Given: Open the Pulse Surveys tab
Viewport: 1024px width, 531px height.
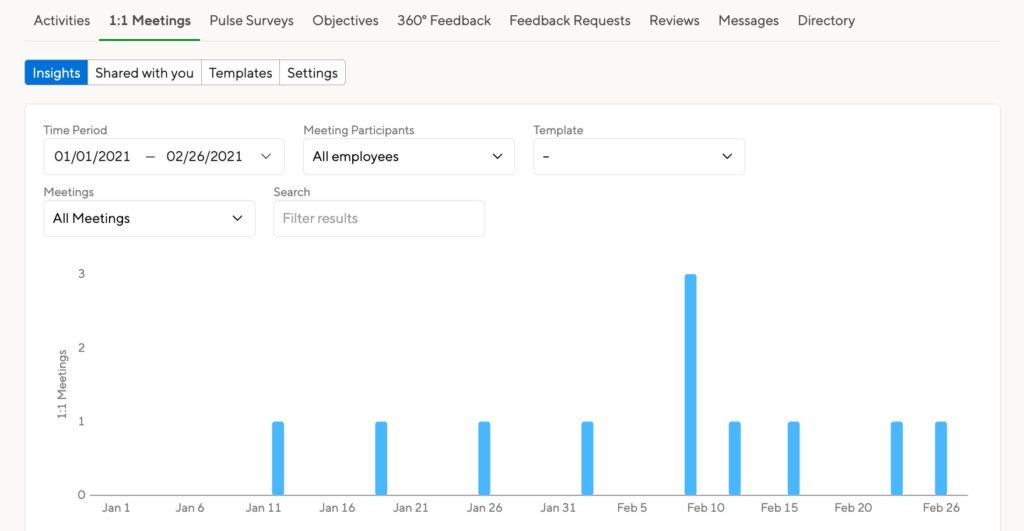Looking at the screenshot, I should point(251,20).
